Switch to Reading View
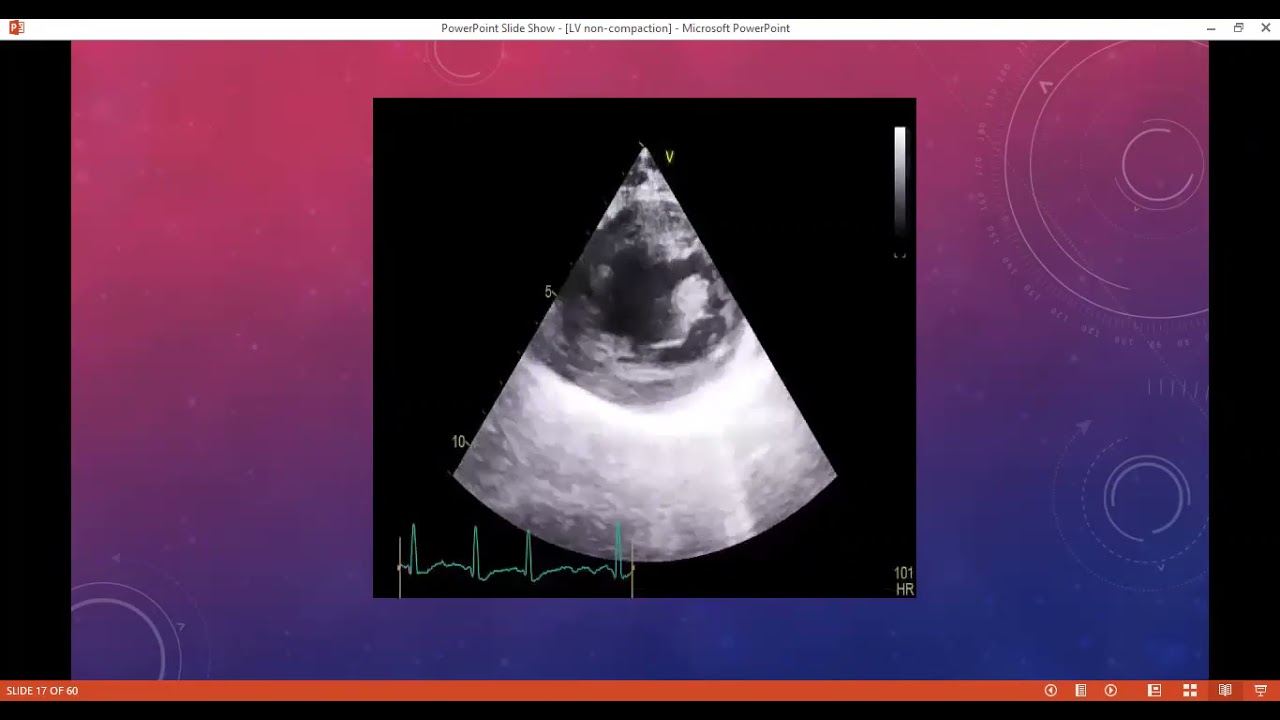The height and width of the screenshot is (720, 1280). pos(1225,690)
